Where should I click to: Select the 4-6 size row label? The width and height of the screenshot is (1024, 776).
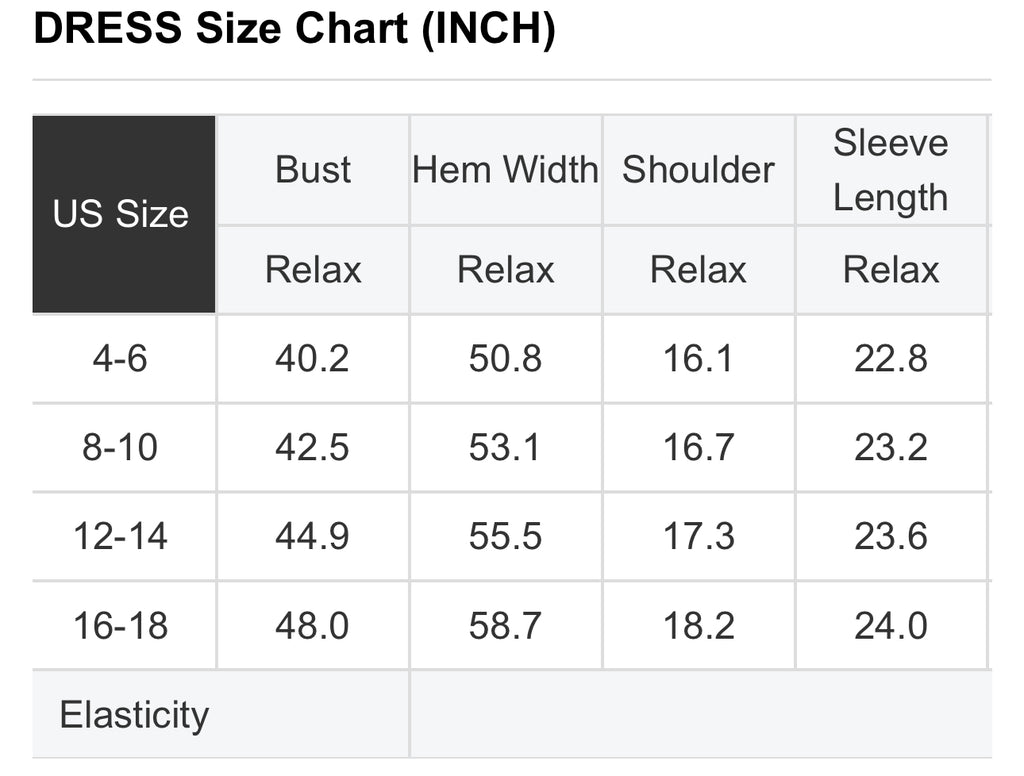(120, 359)
